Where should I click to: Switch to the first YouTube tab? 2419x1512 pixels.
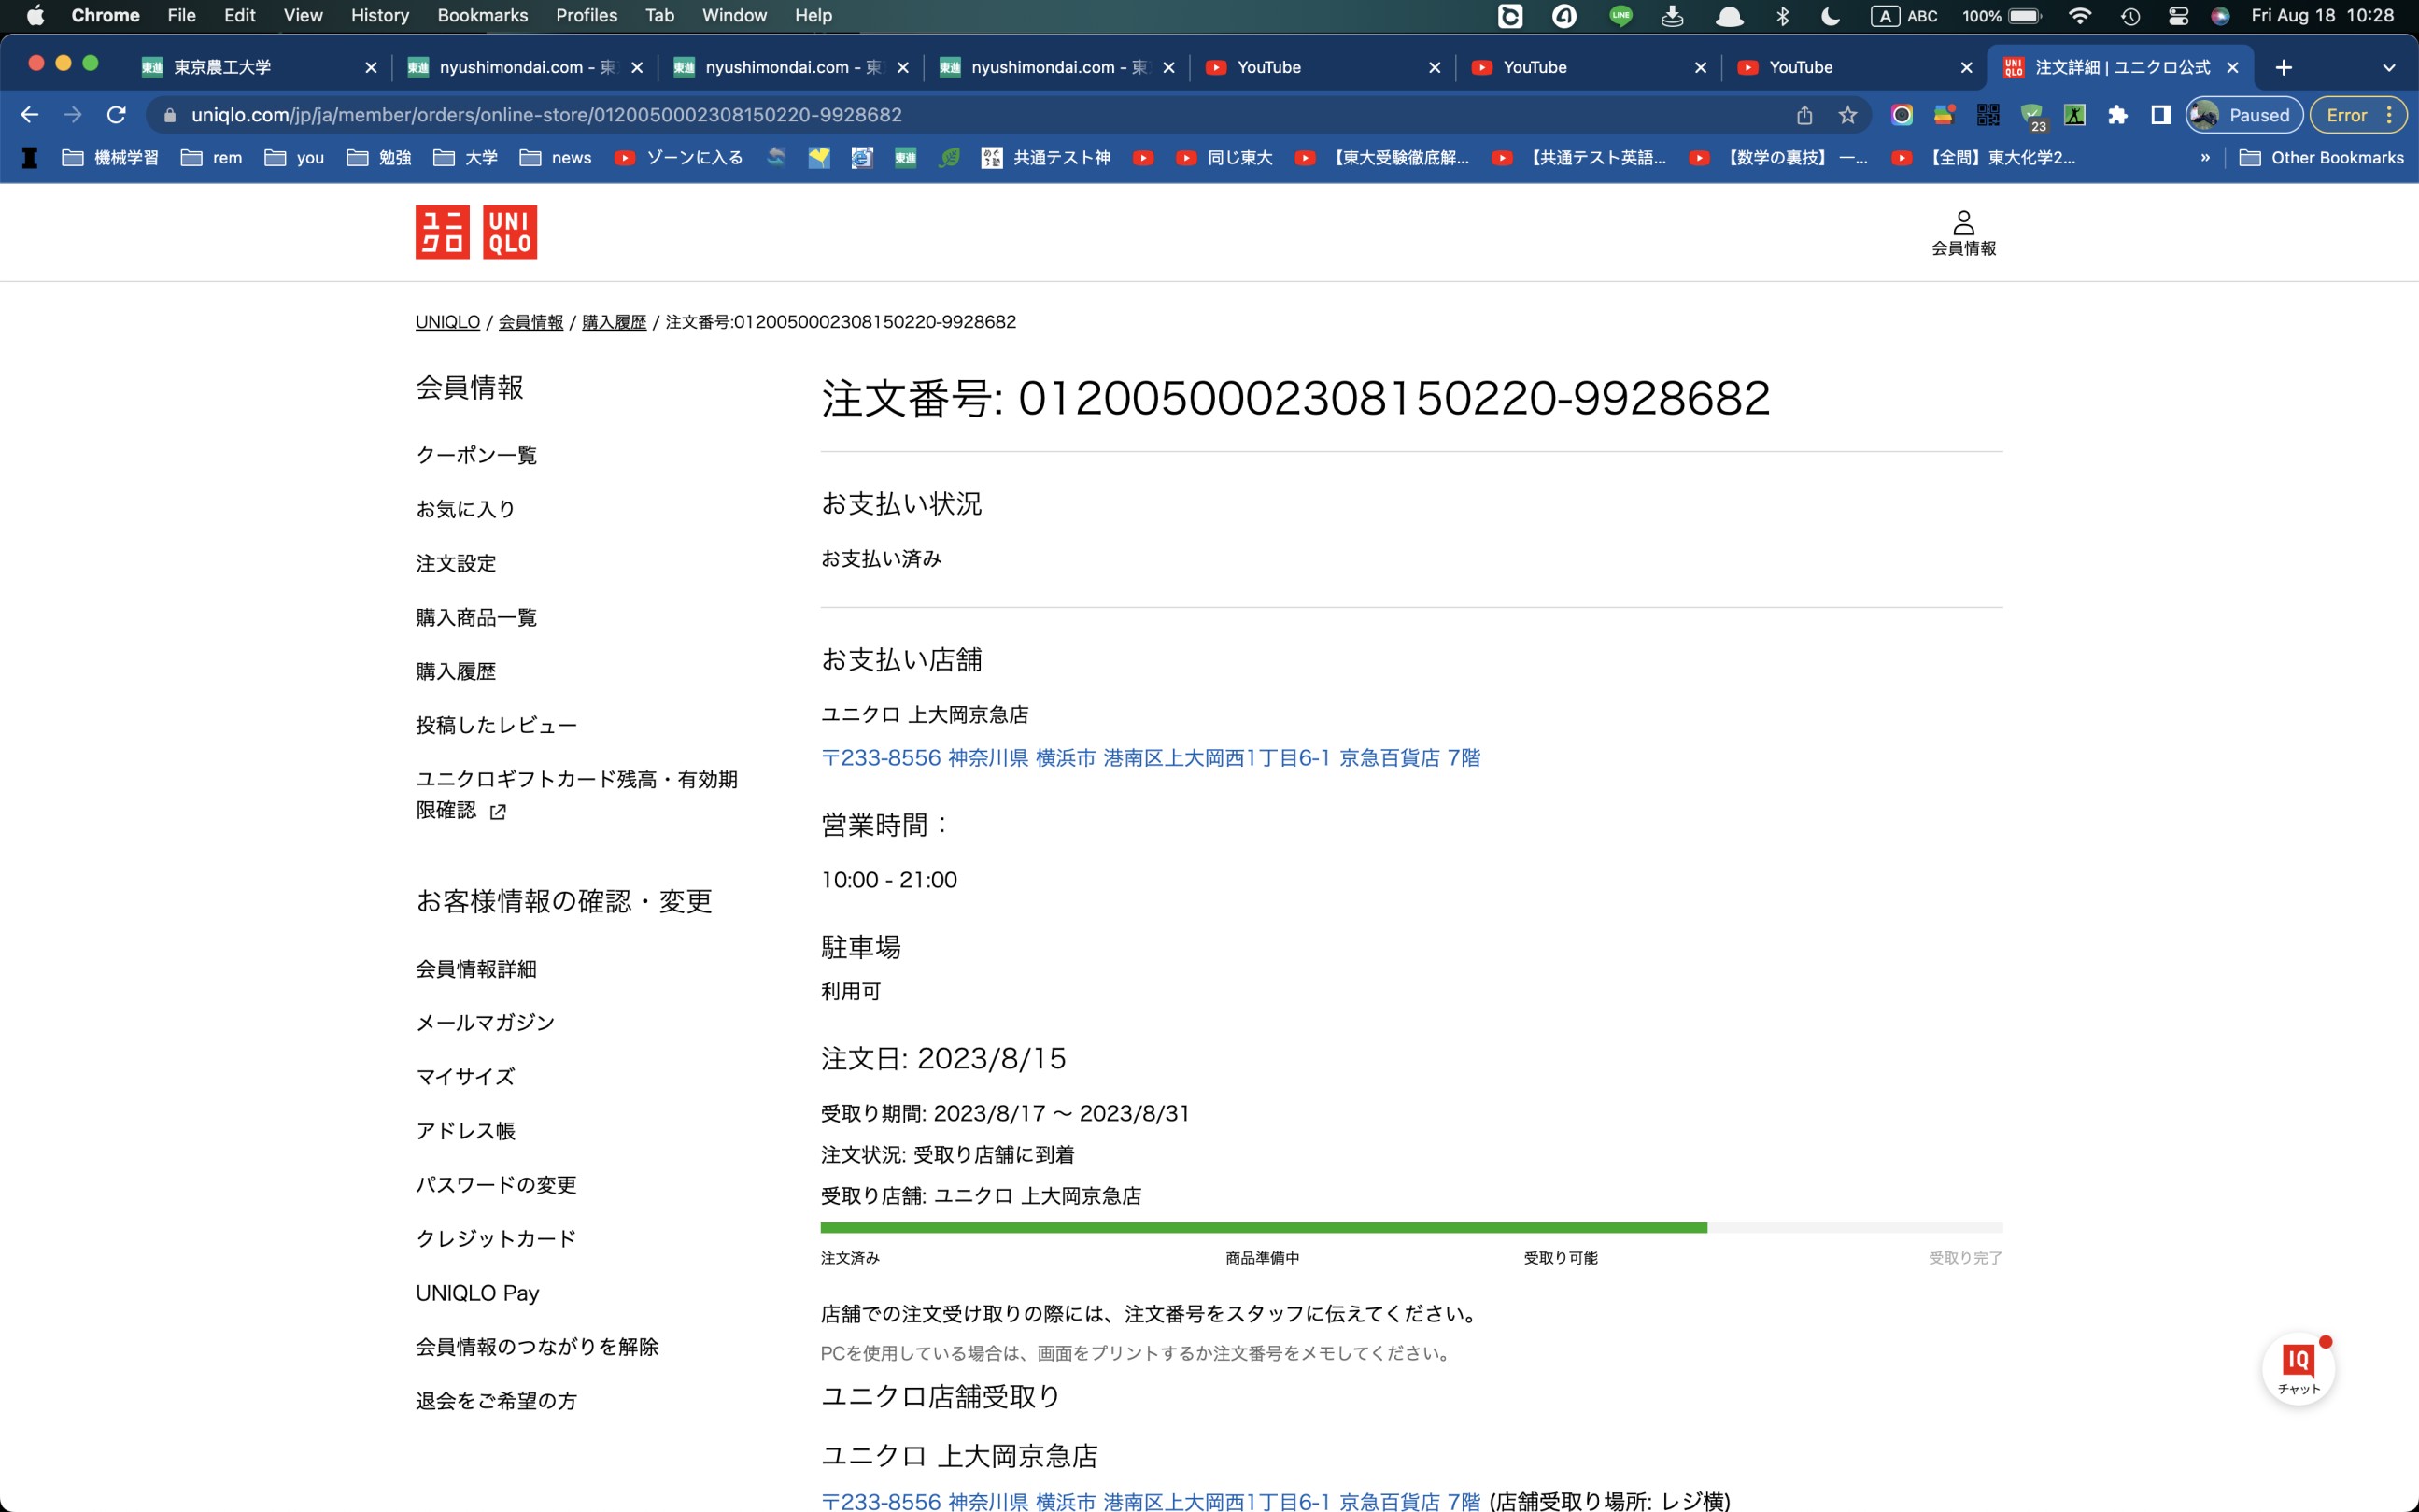pos(1321,67)
